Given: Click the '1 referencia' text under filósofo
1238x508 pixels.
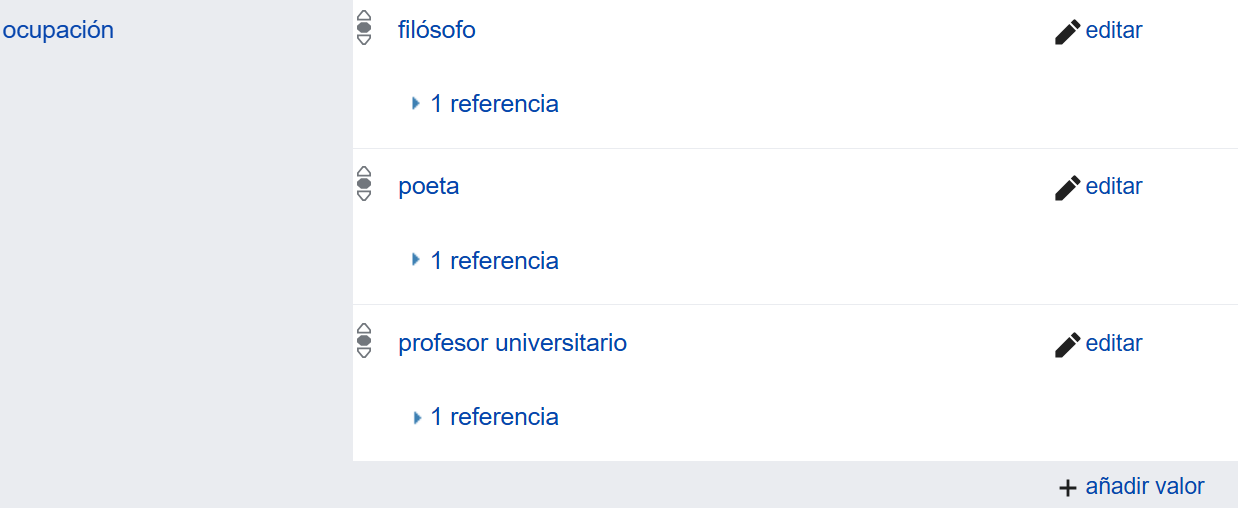Looking at the screenshot, I should (x=494, y=104).
